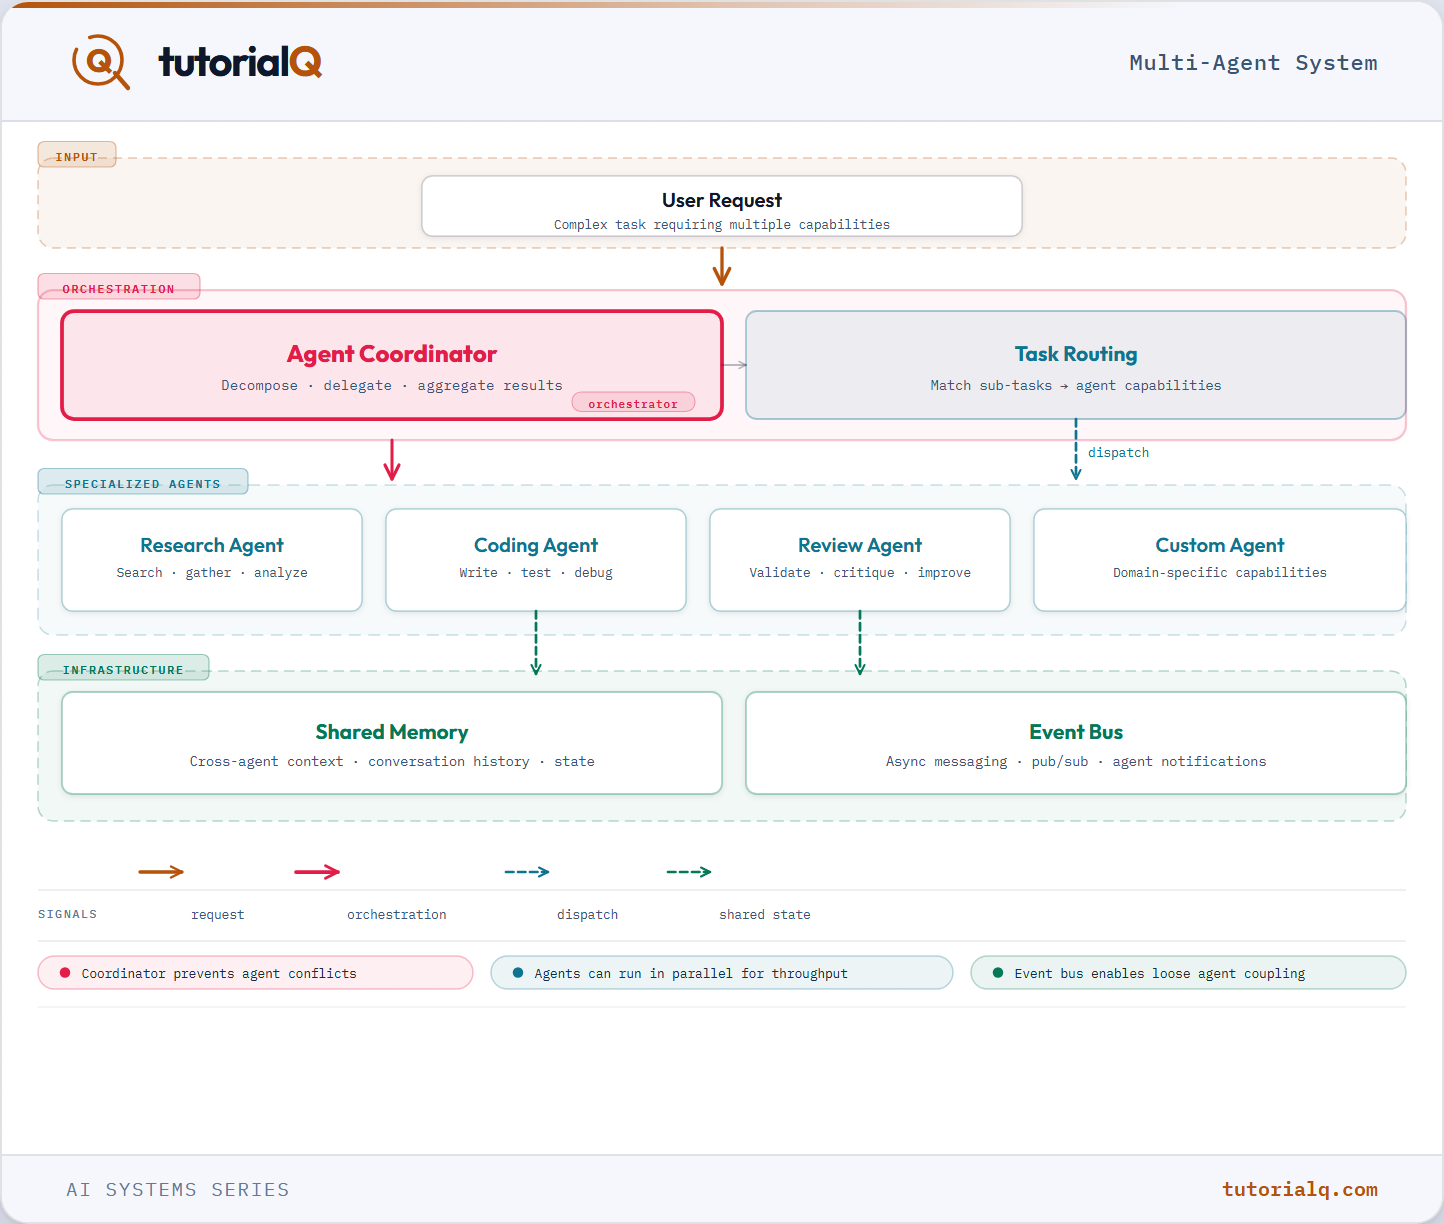This screenshot has width=1444, height=1224.
Task: Open the tutorialq.com footer link
Action: 1300,1189
